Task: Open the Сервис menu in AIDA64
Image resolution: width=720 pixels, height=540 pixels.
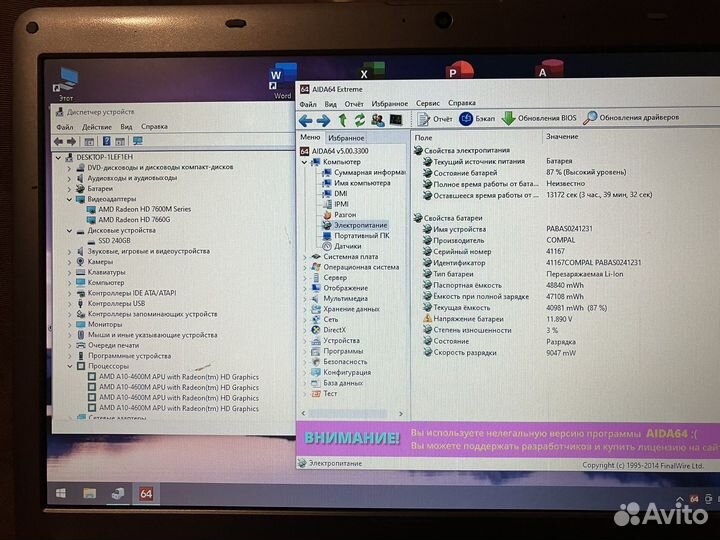Action: [427, 103]
